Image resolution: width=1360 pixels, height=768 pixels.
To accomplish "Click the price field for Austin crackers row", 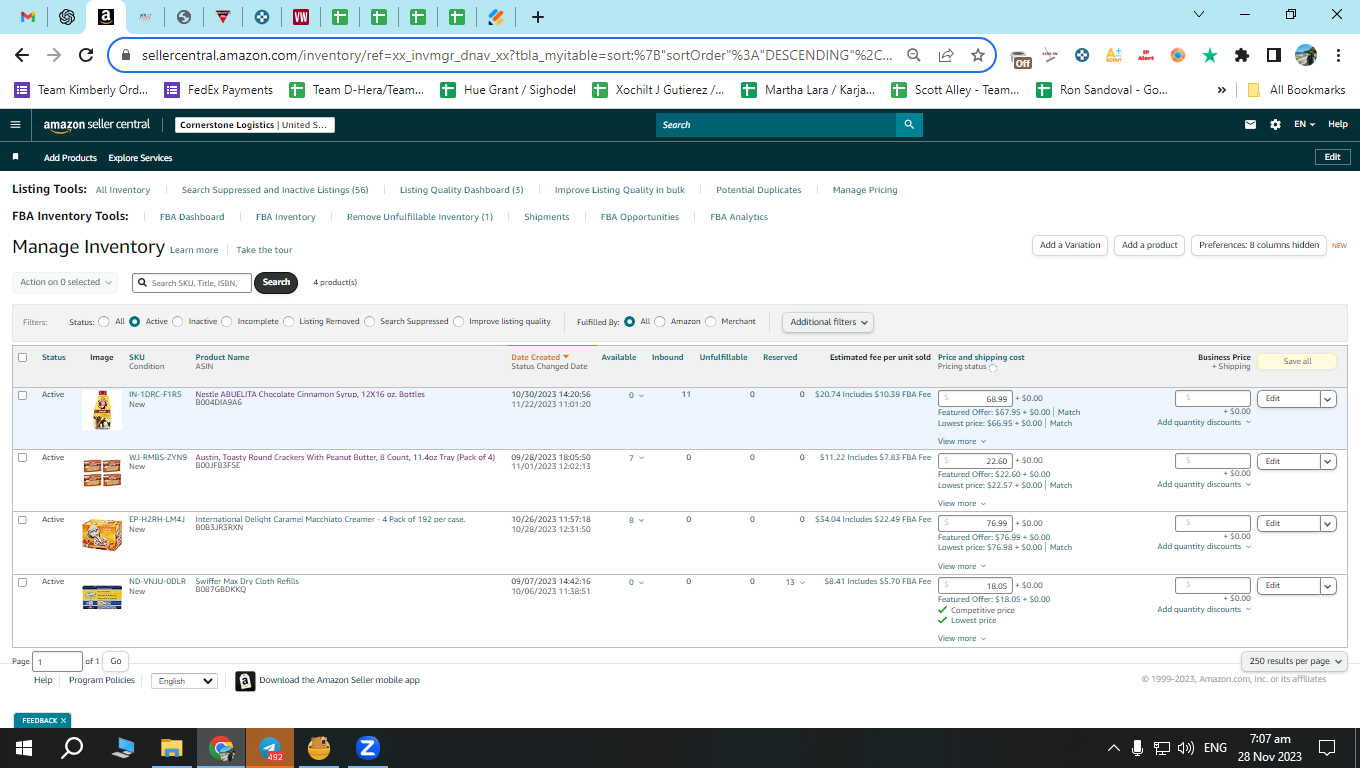I will (975, 461).
